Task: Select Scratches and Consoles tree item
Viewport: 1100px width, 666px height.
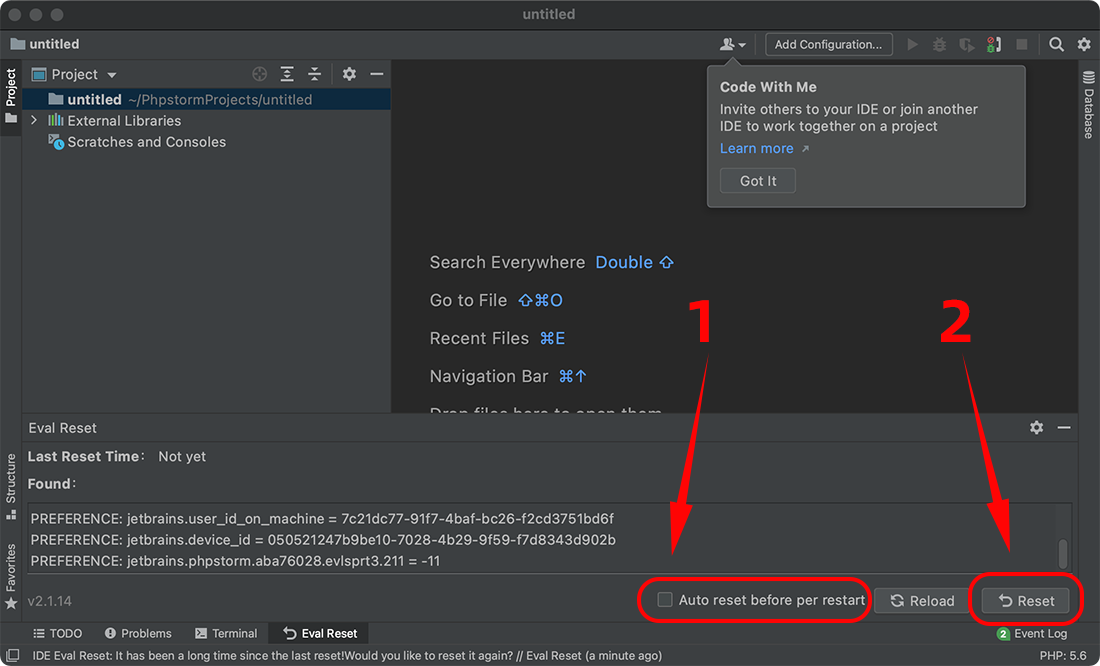Action: click(146, 142)
